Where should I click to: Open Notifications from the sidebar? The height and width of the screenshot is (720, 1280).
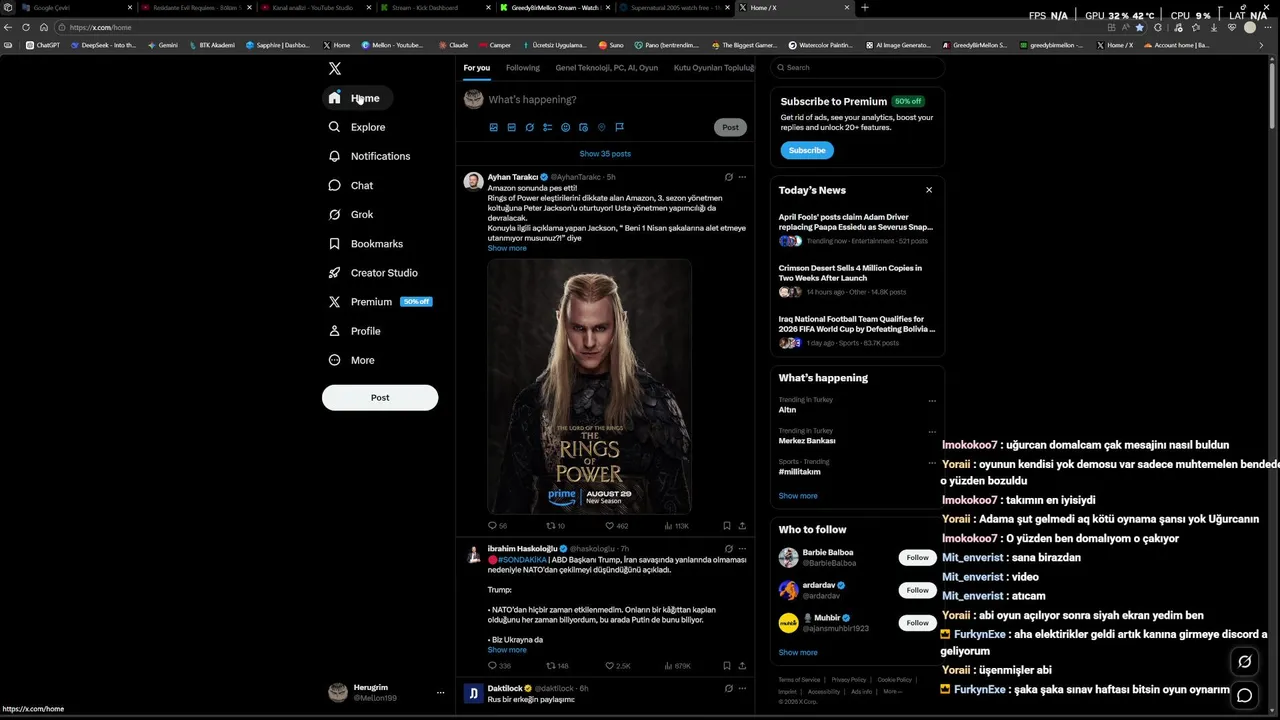[369, 156]
